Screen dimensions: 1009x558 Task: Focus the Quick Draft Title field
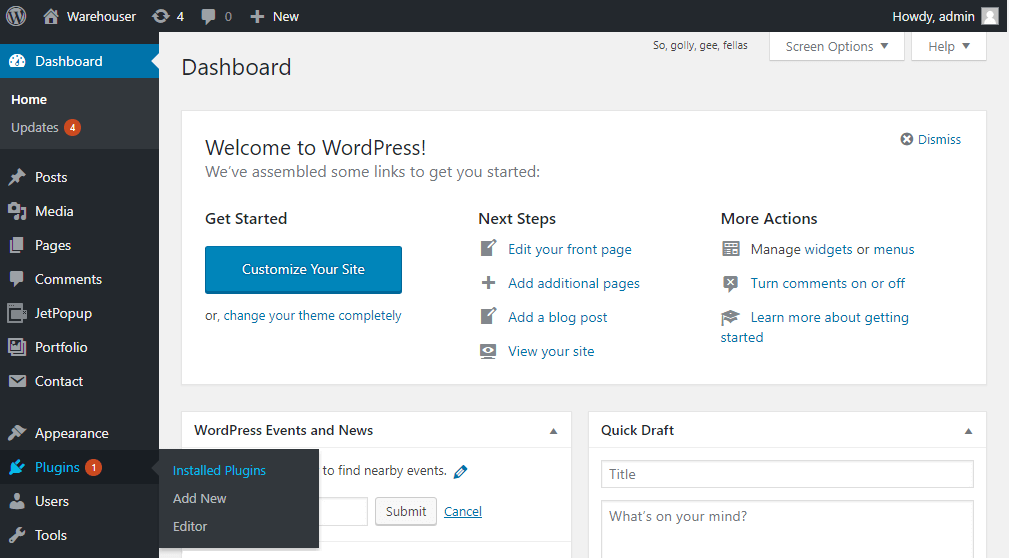pos(787,474)
